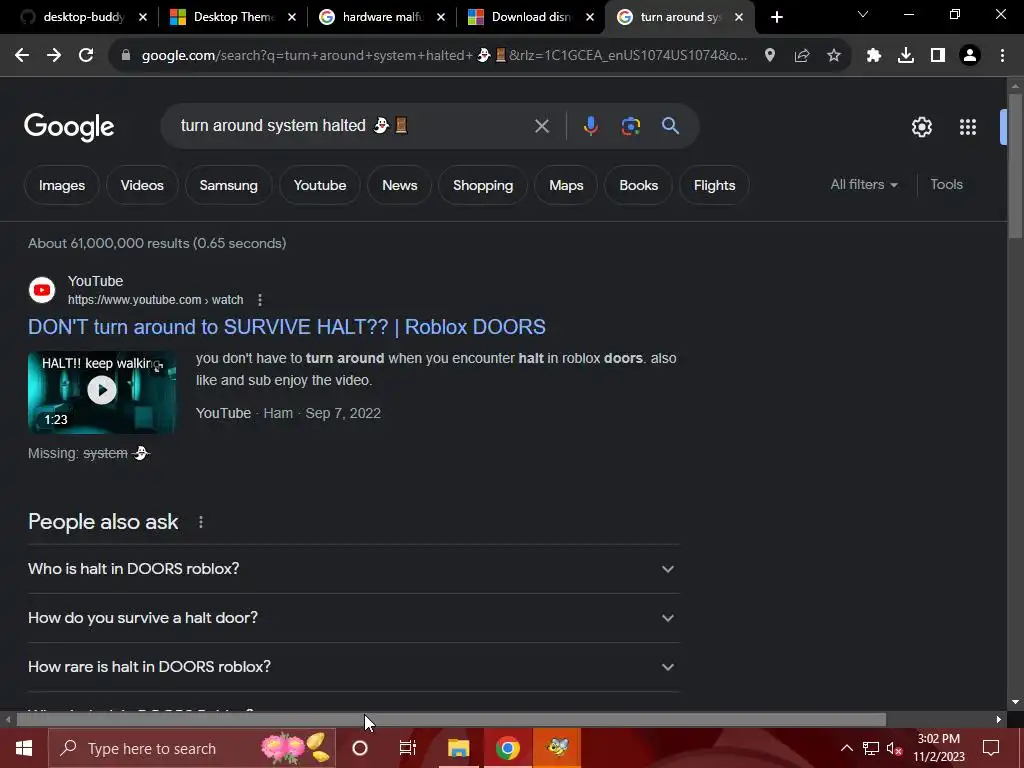Image resolution: width=1024 pixels, height=768 pixels.
Task: Open the taskbar clock and date
Action: pos(938,748)
